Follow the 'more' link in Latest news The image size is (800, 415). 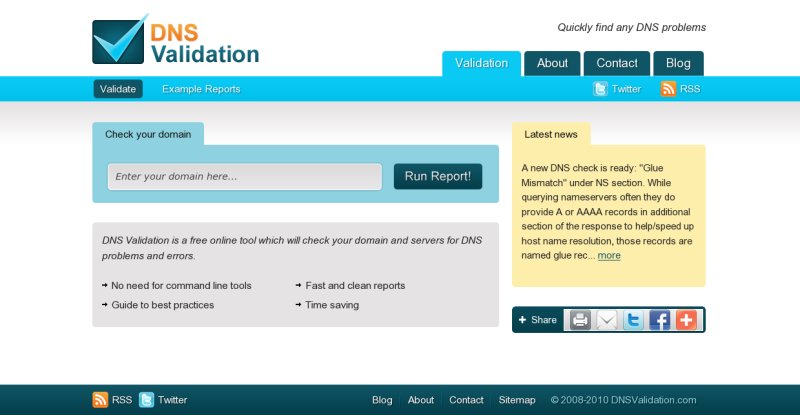pos(609,255)
